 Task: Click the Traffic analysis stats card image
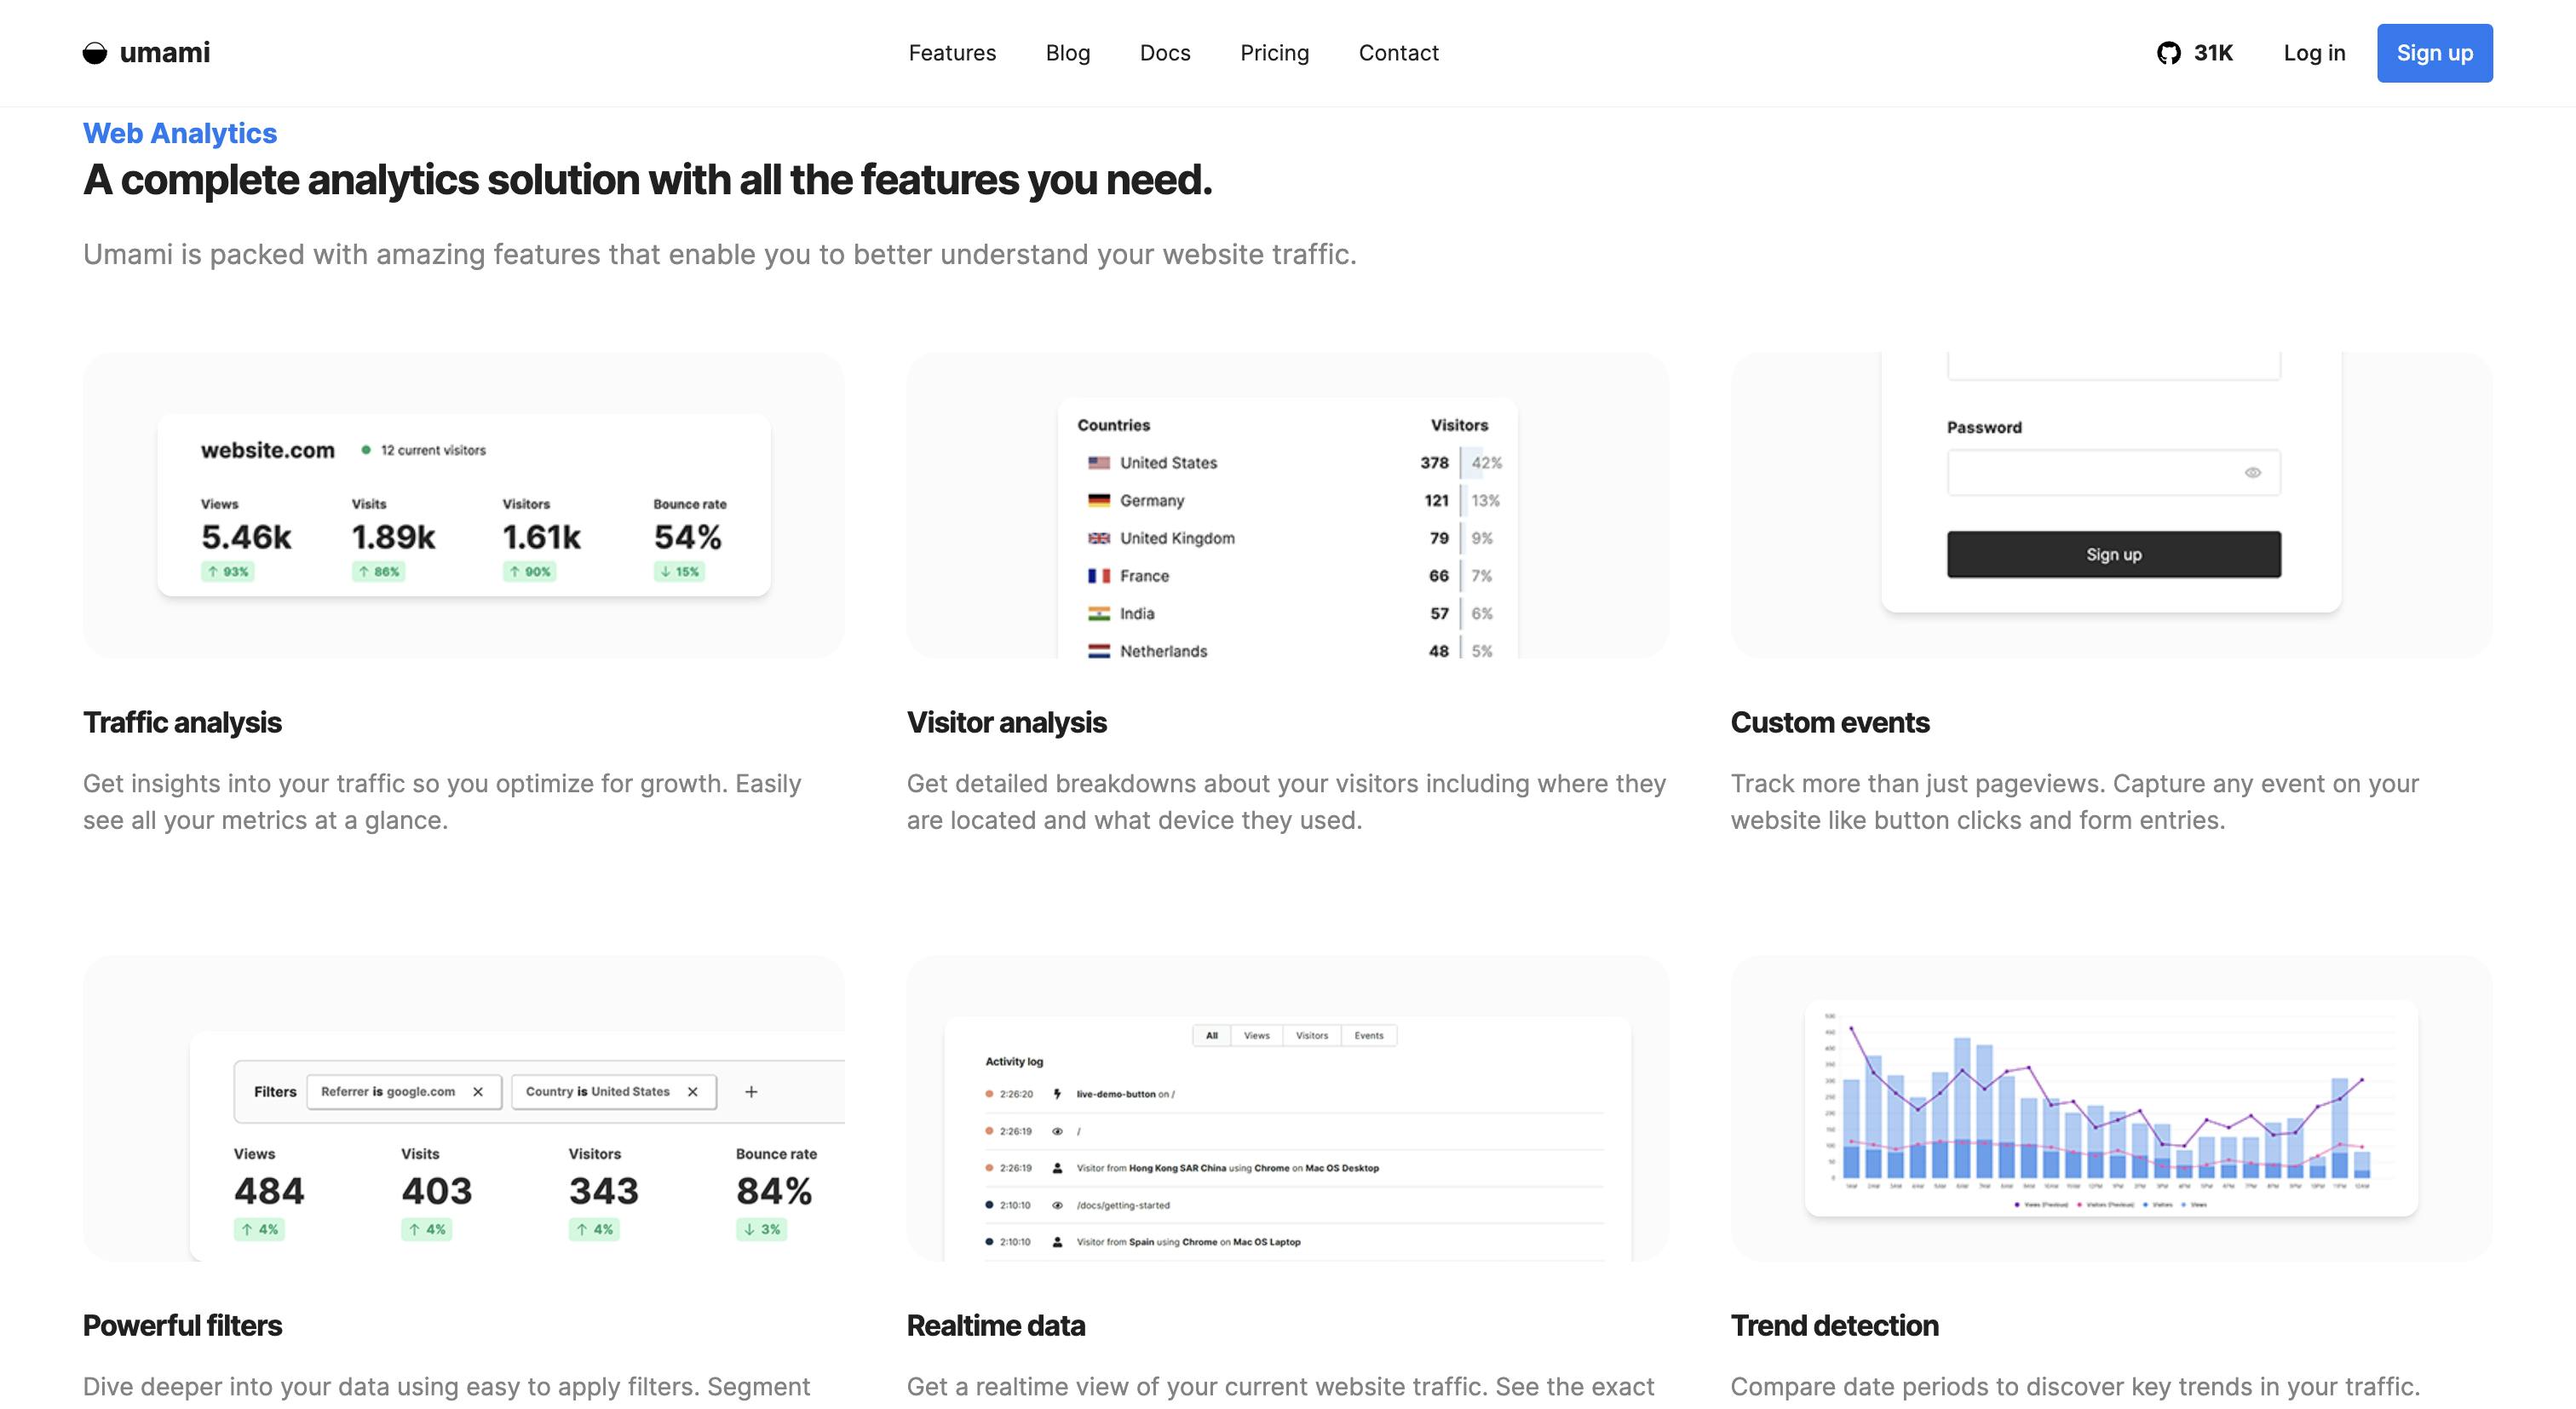(464, 505)
